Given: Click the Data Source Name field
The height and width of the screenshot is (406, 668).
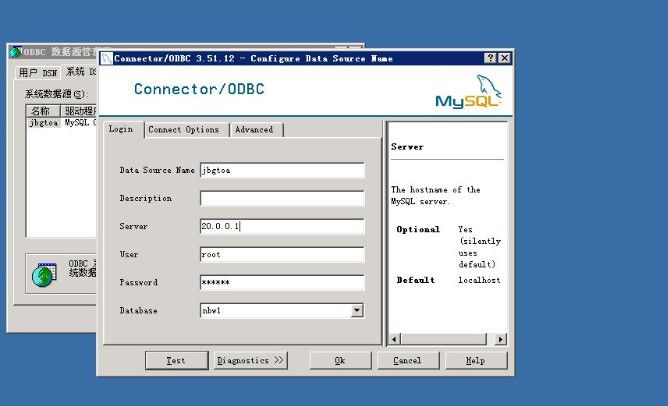Looking at the screenshot, I should pos(282,170).
